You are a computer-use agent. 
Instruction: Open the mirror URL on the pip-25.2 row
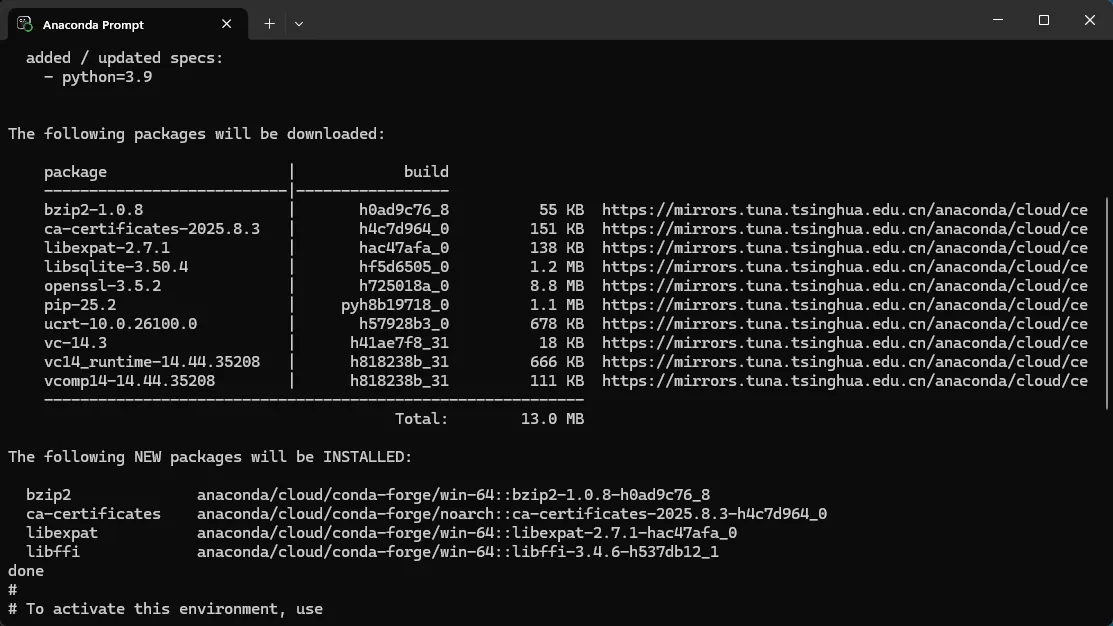tap(844, 305)
